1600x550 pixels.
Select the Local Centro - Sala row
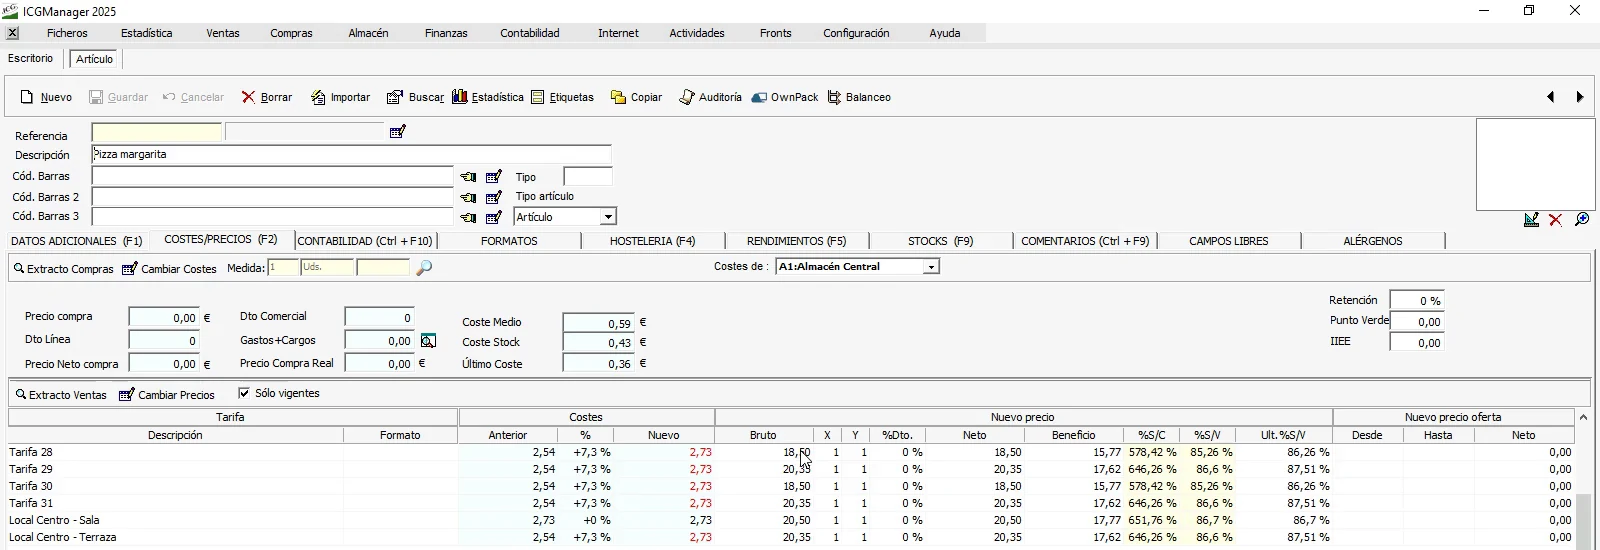pos(791,520)
